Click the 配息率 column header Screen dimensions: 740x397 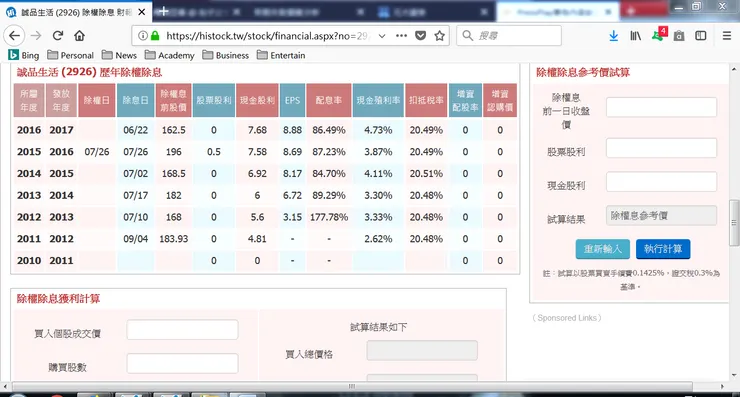329,100
